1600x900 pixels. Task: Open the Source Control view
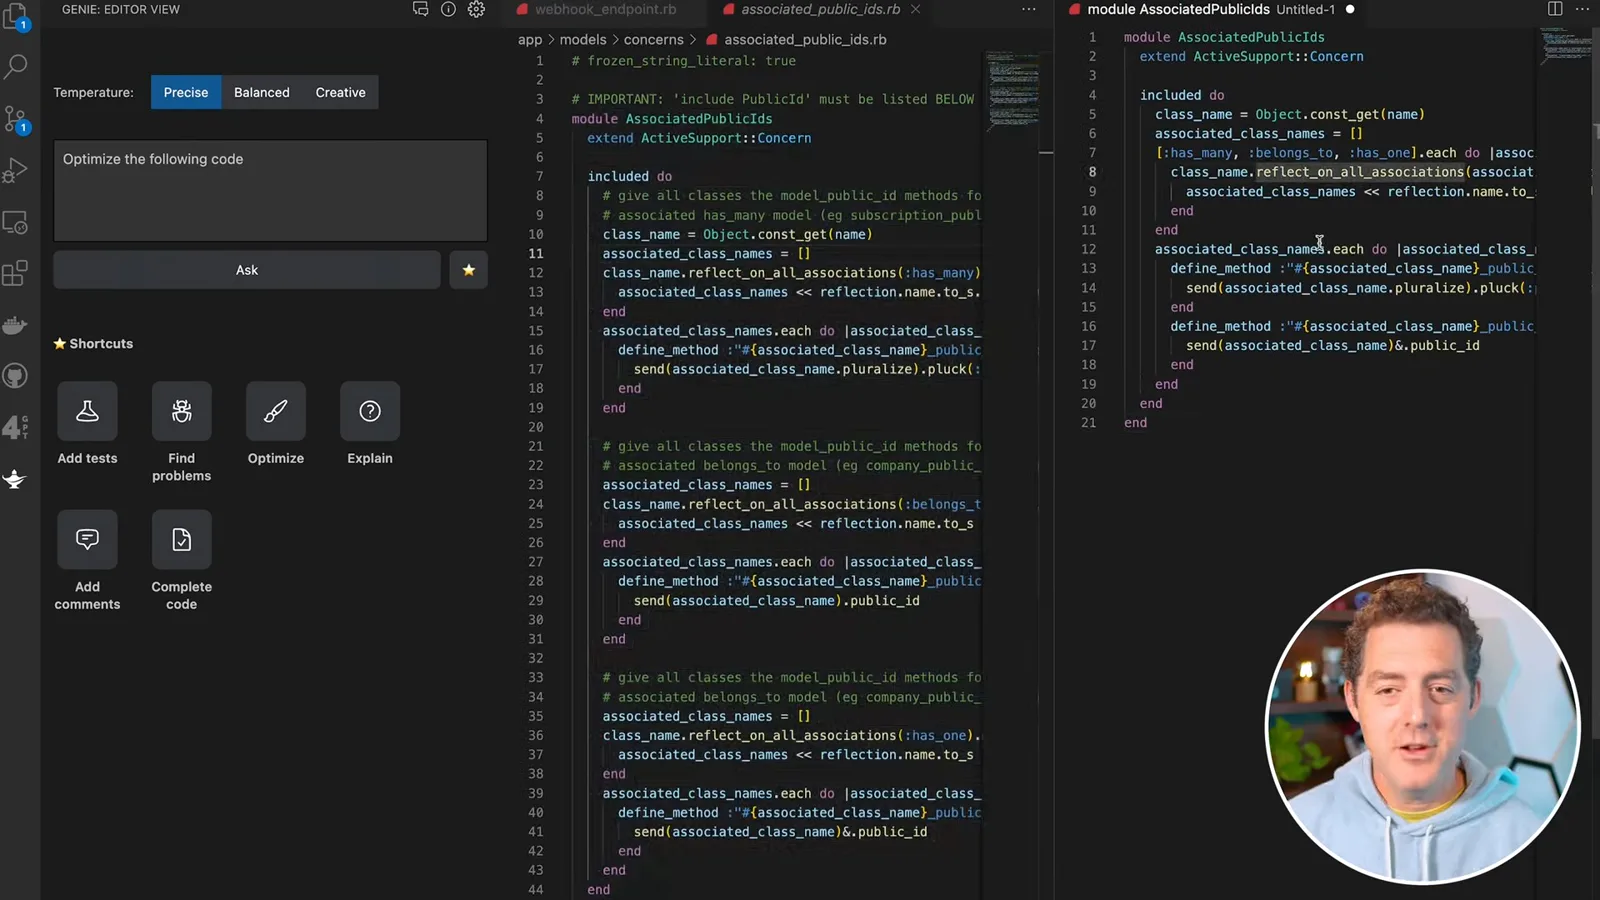click(x=16, y=119)
